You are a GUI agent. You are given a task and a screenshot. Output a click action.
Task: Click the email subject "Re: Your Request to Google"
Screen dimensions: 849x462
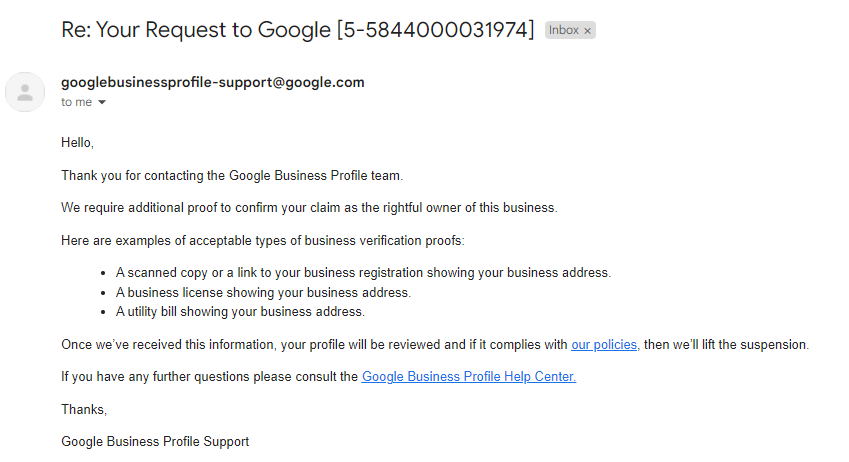click(196, 30)
